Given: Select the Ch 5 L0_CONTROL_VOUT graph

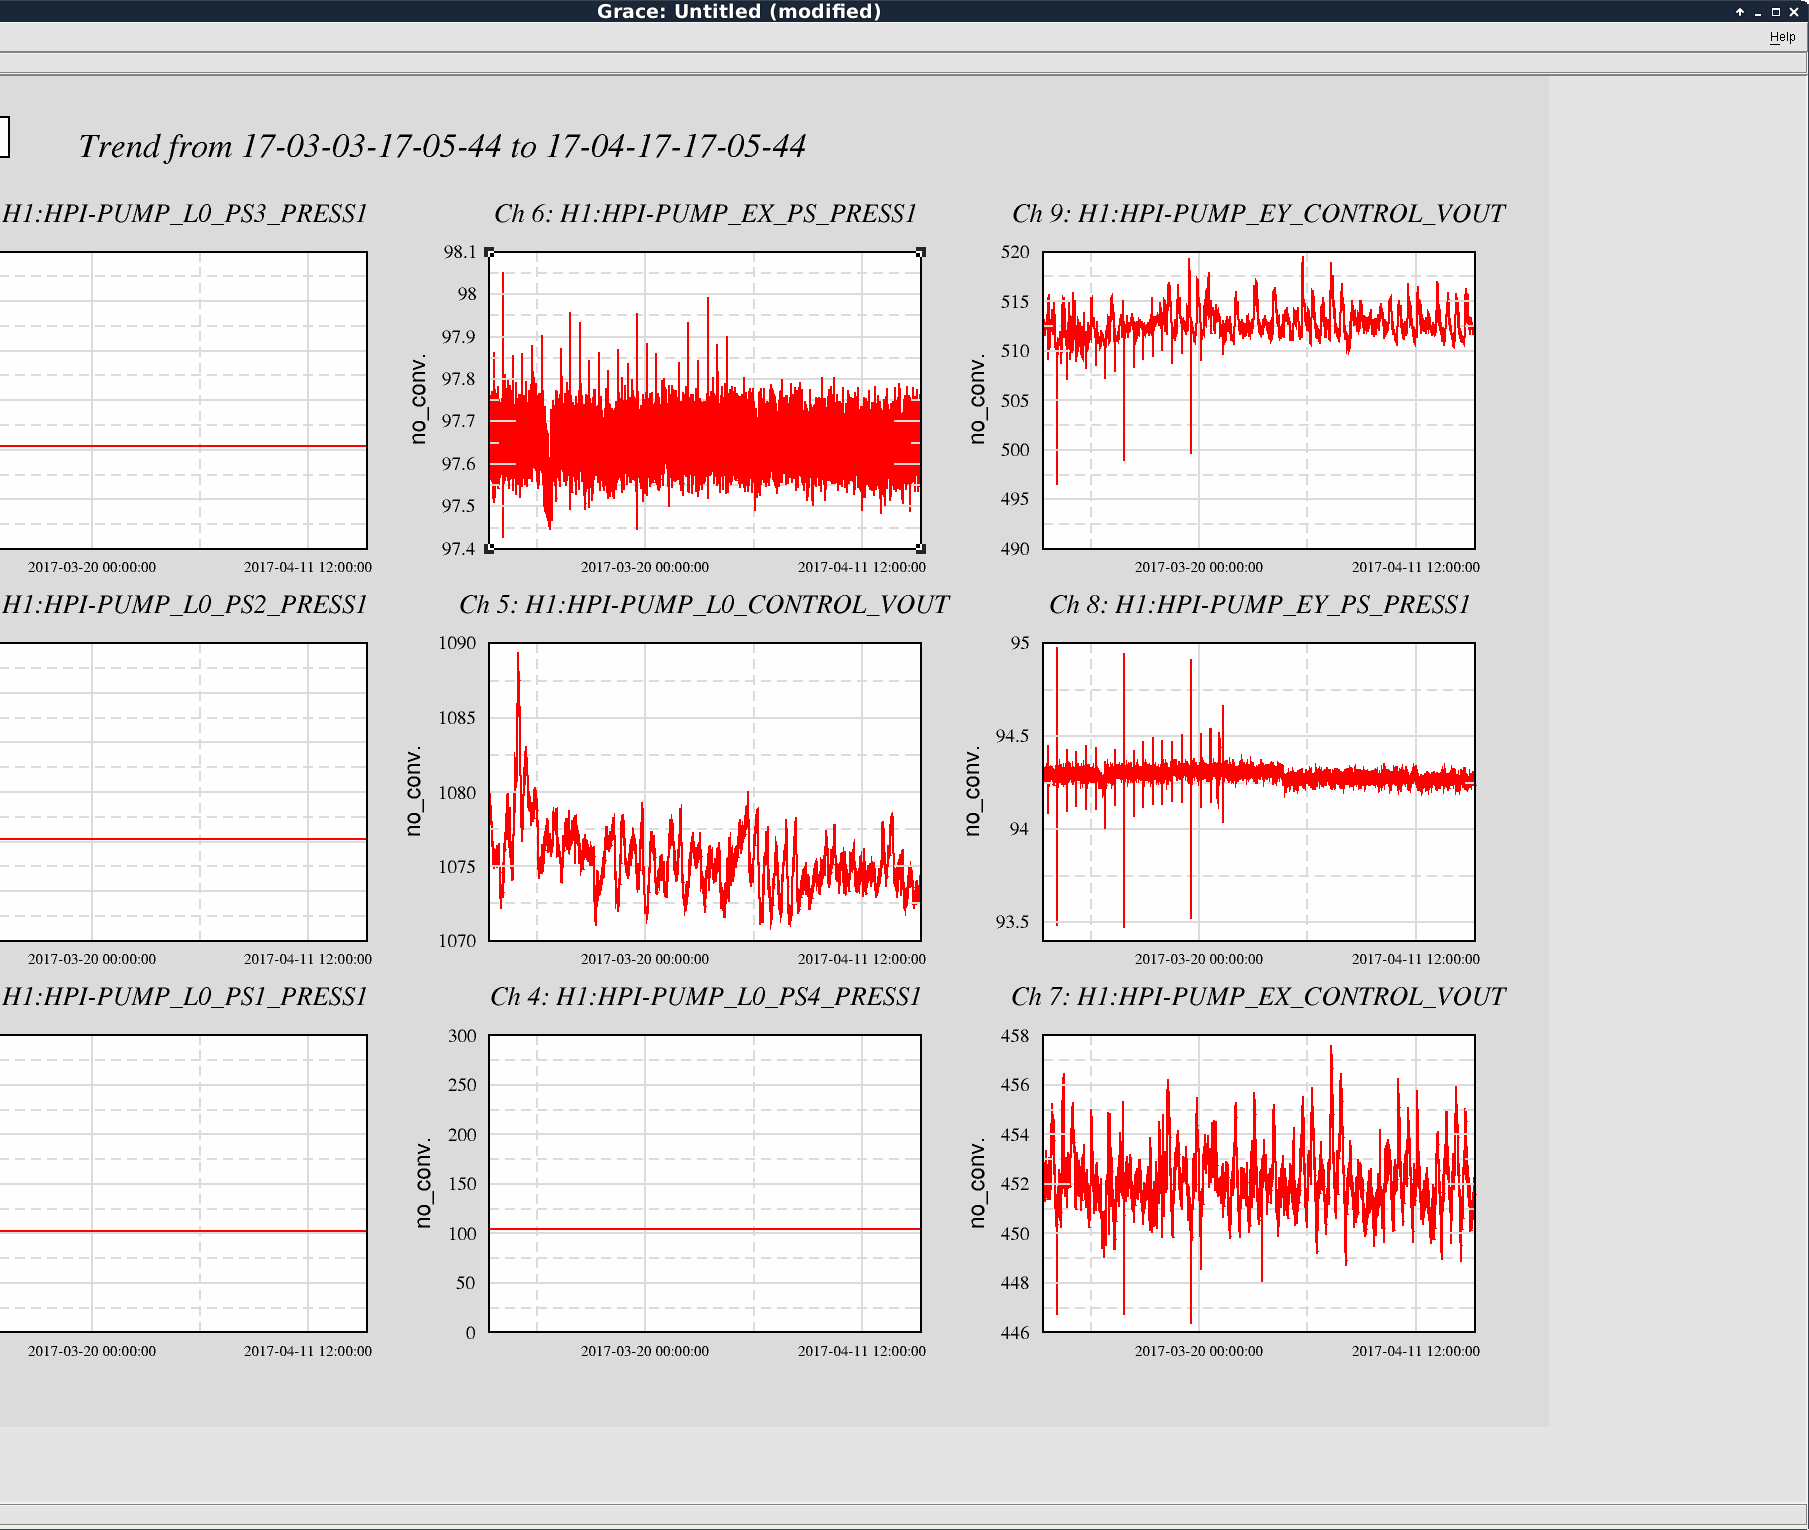Looking at the screenshot, I should (x=705, y=792).
